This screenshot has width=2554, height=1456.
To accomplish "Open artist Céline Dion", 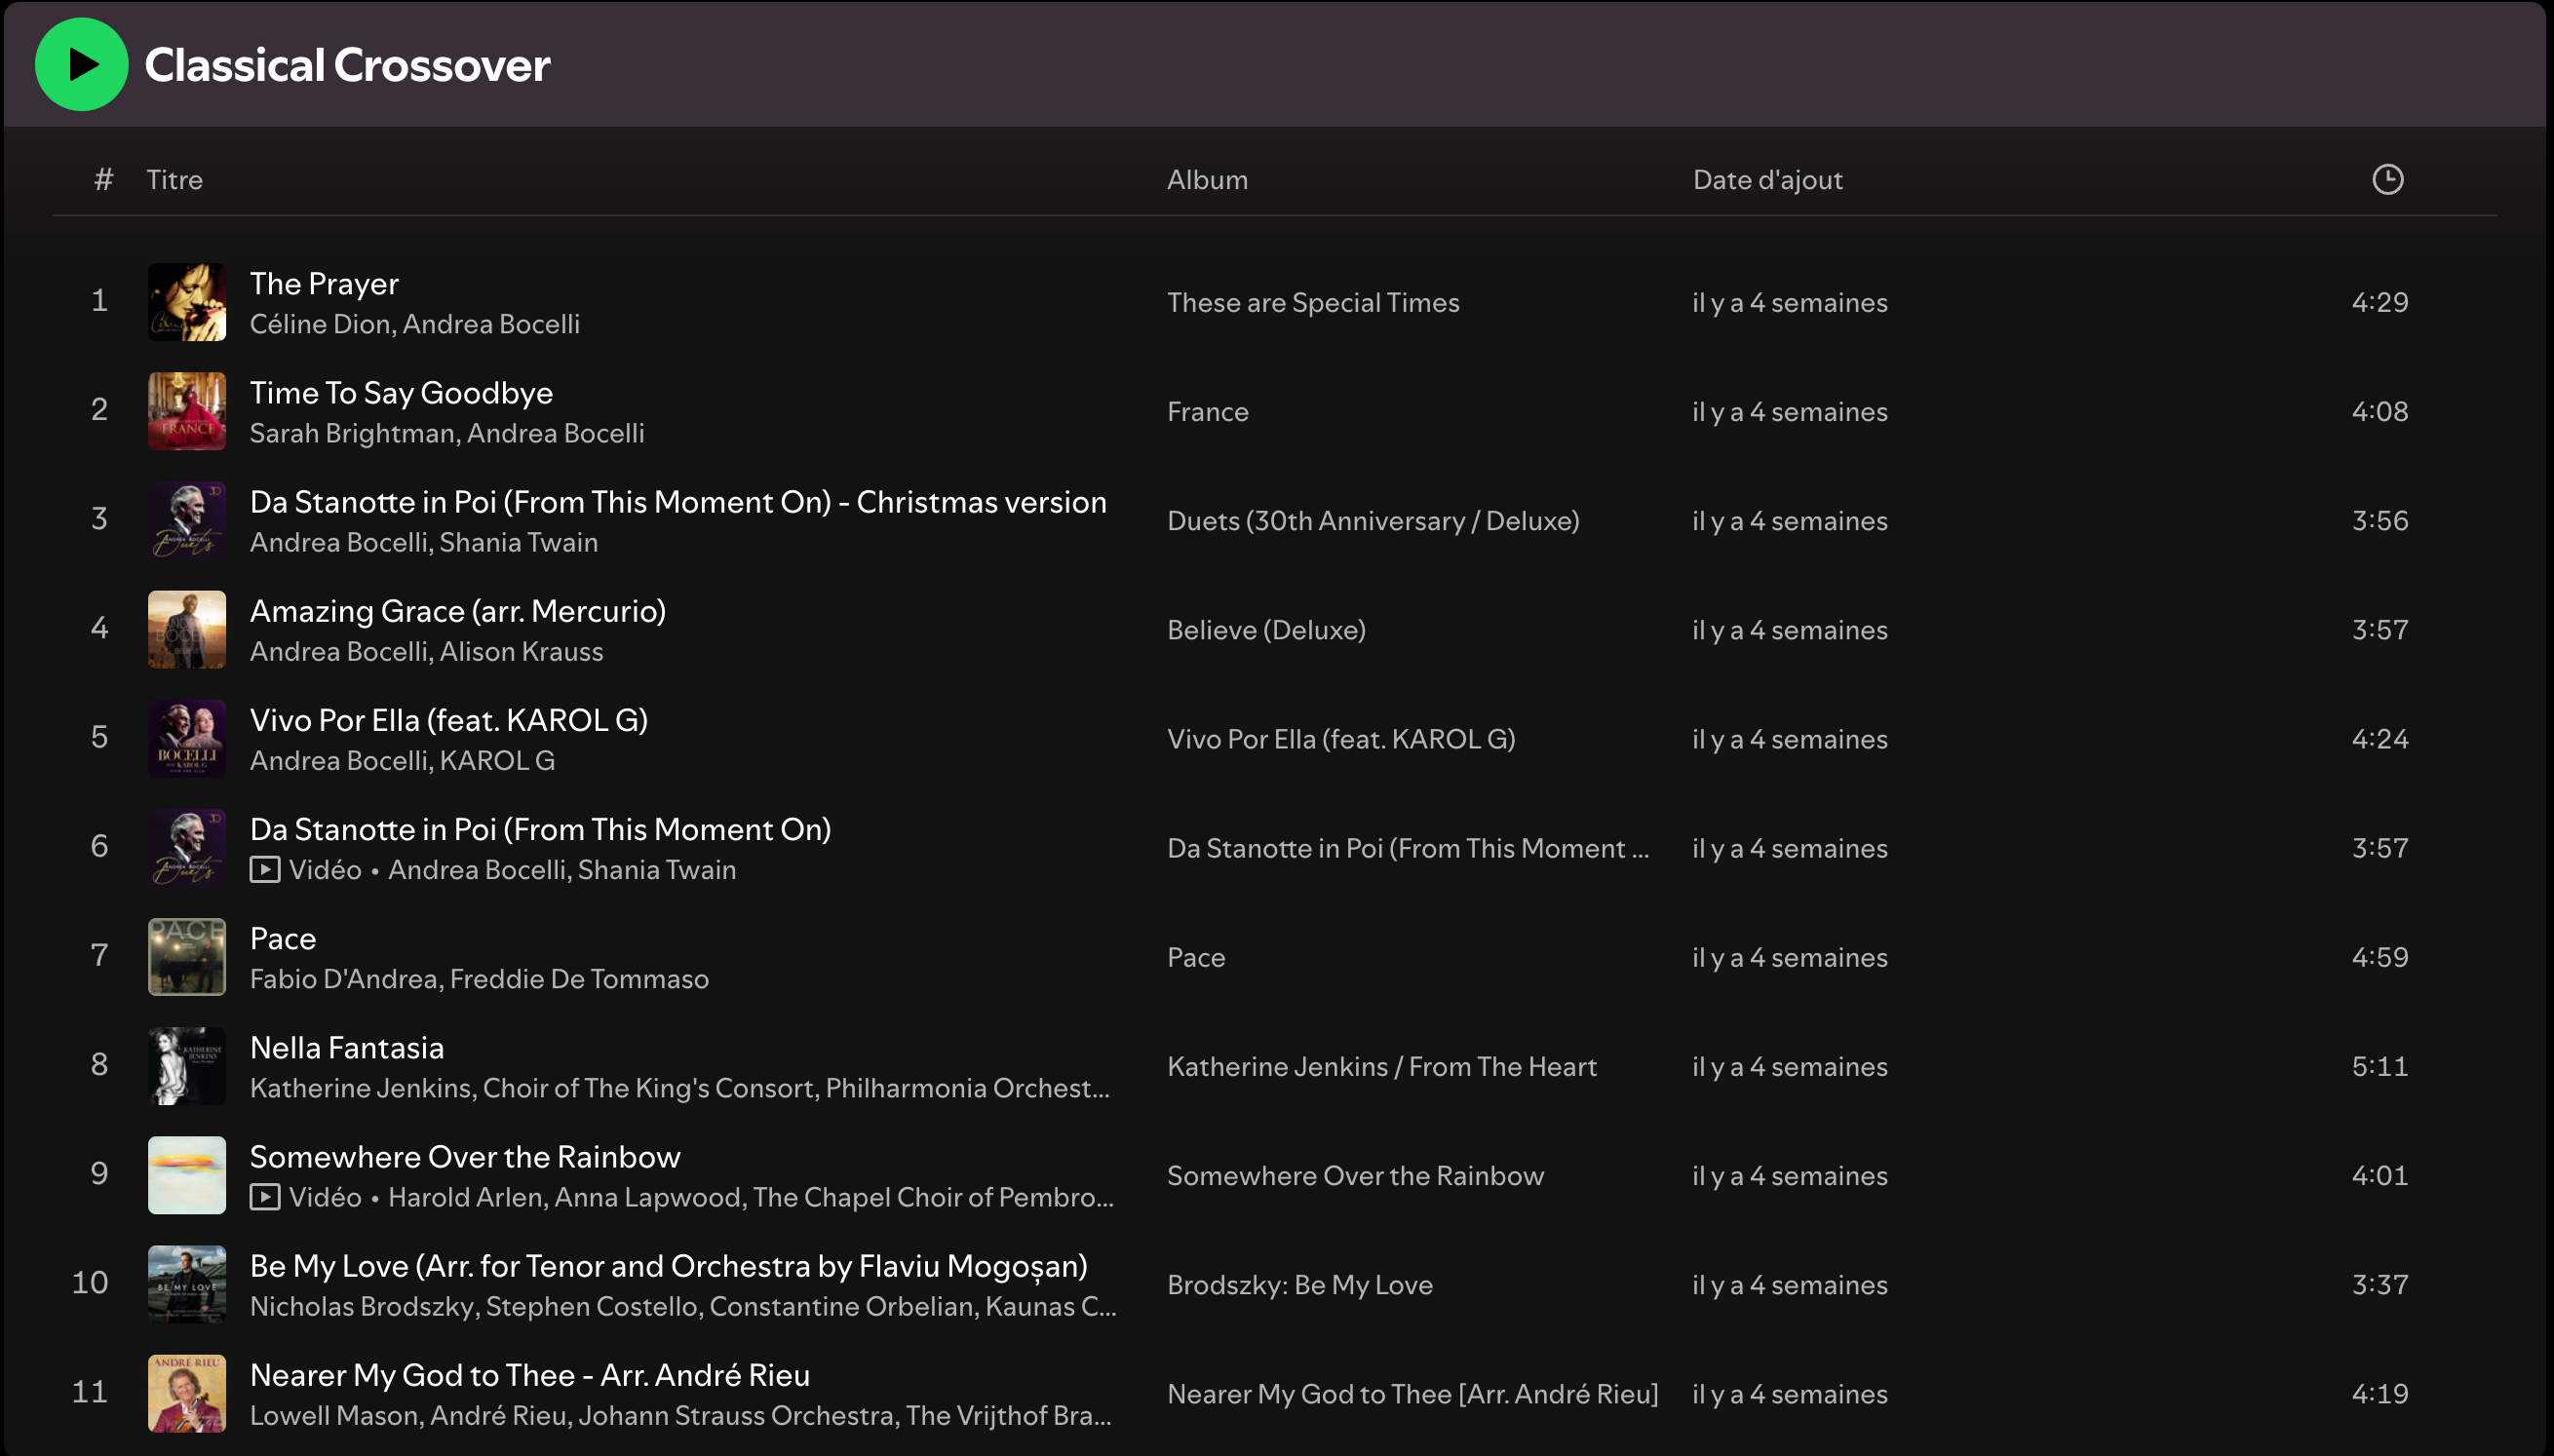I will click(322, 324).
